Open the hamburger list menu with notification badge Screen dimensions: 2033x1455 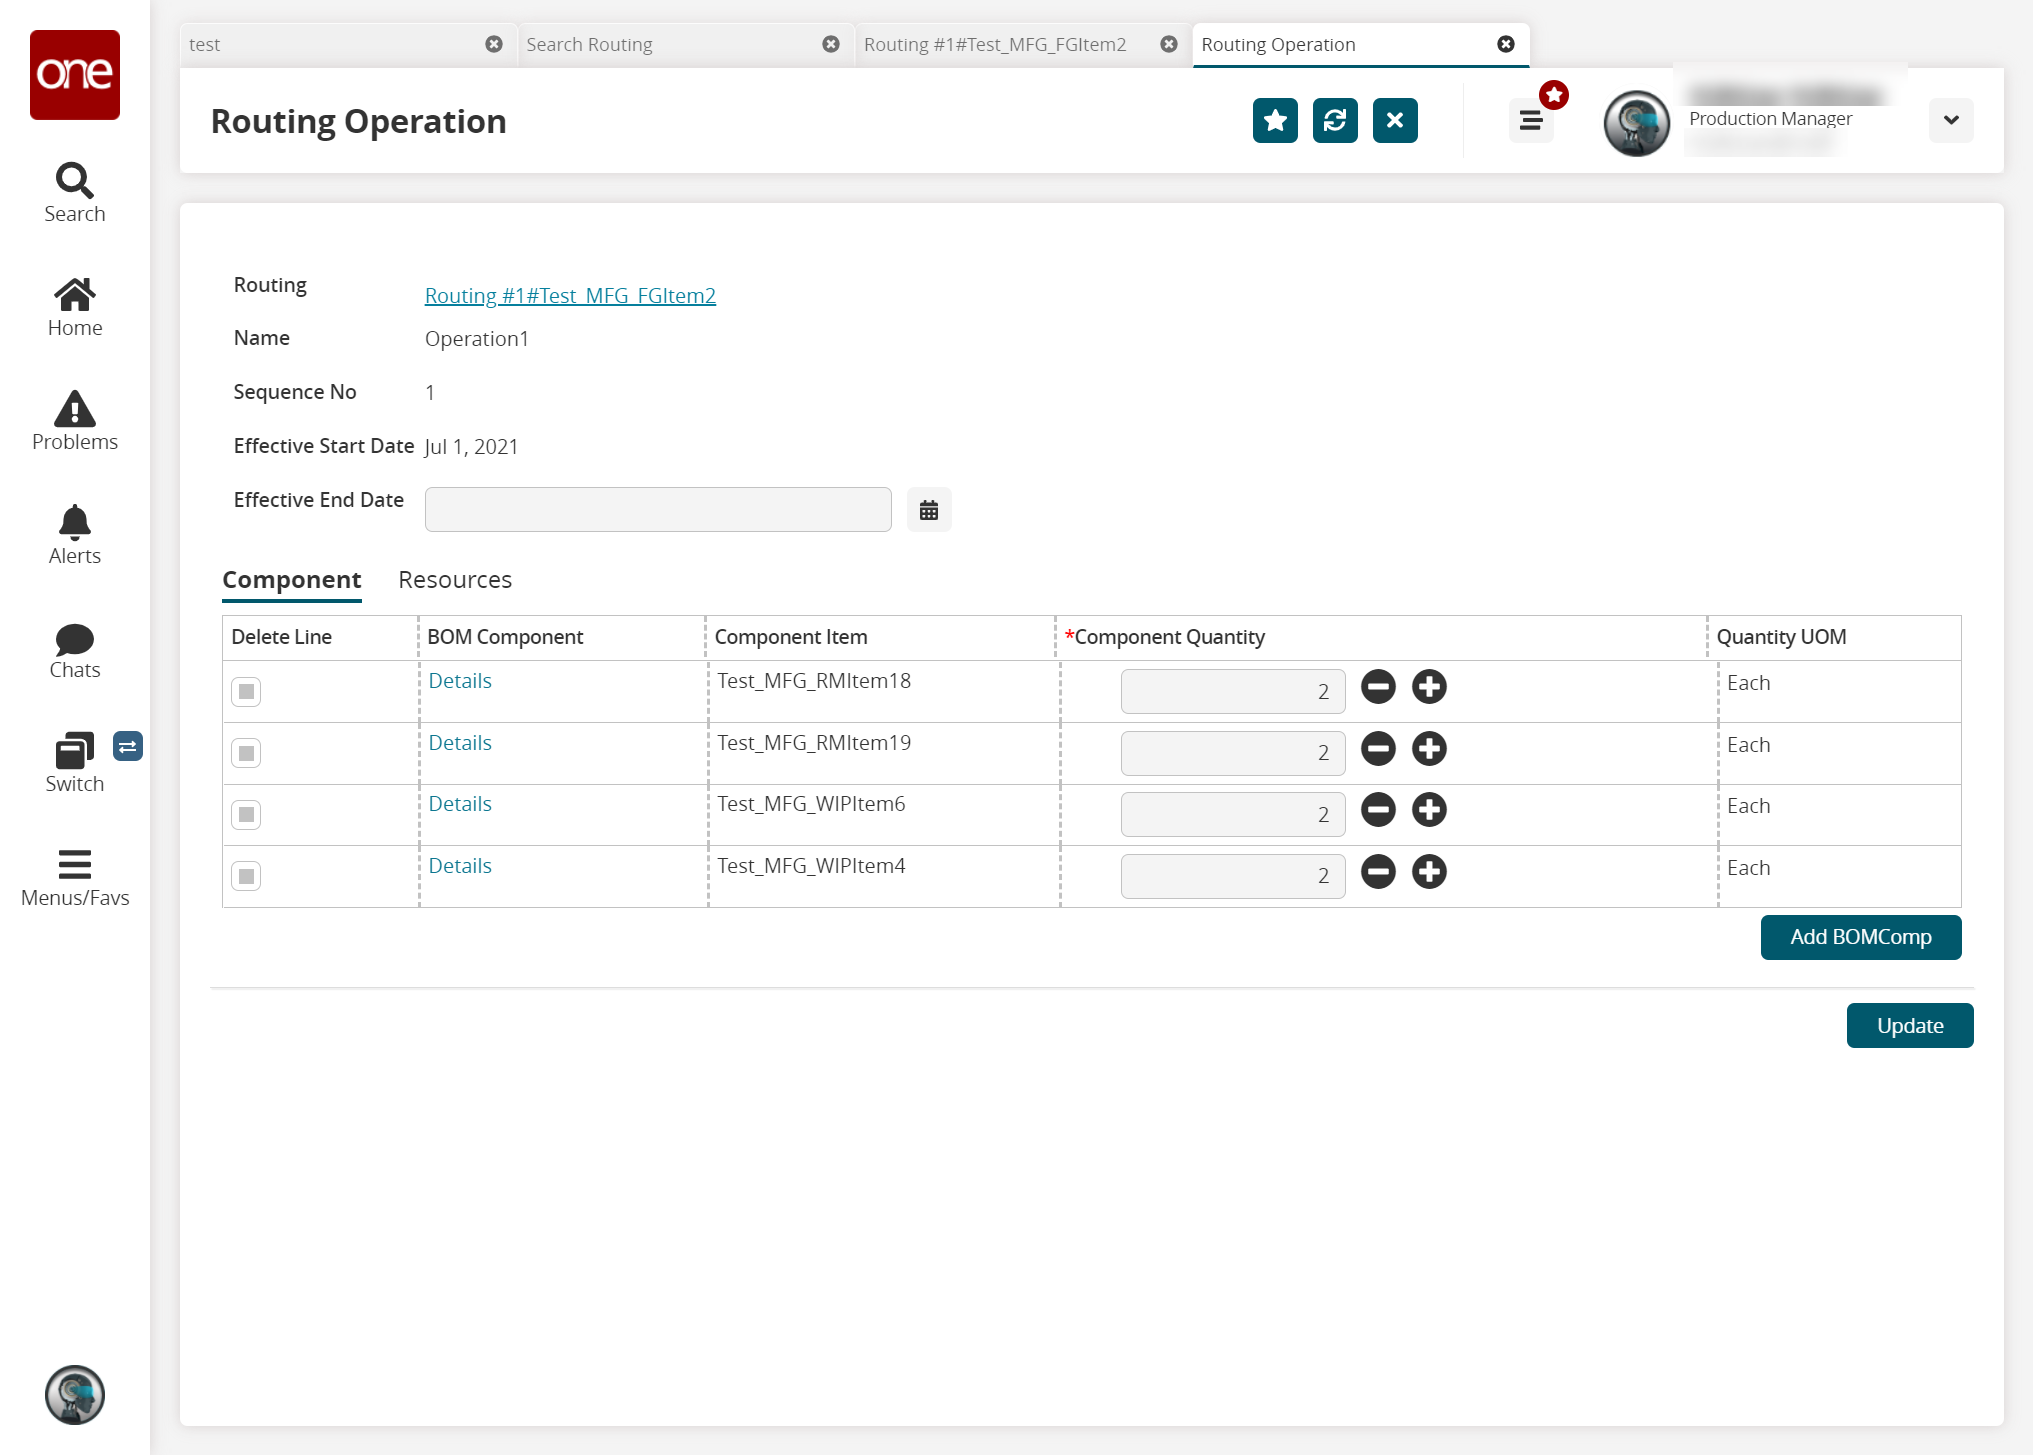[1530, 121]
